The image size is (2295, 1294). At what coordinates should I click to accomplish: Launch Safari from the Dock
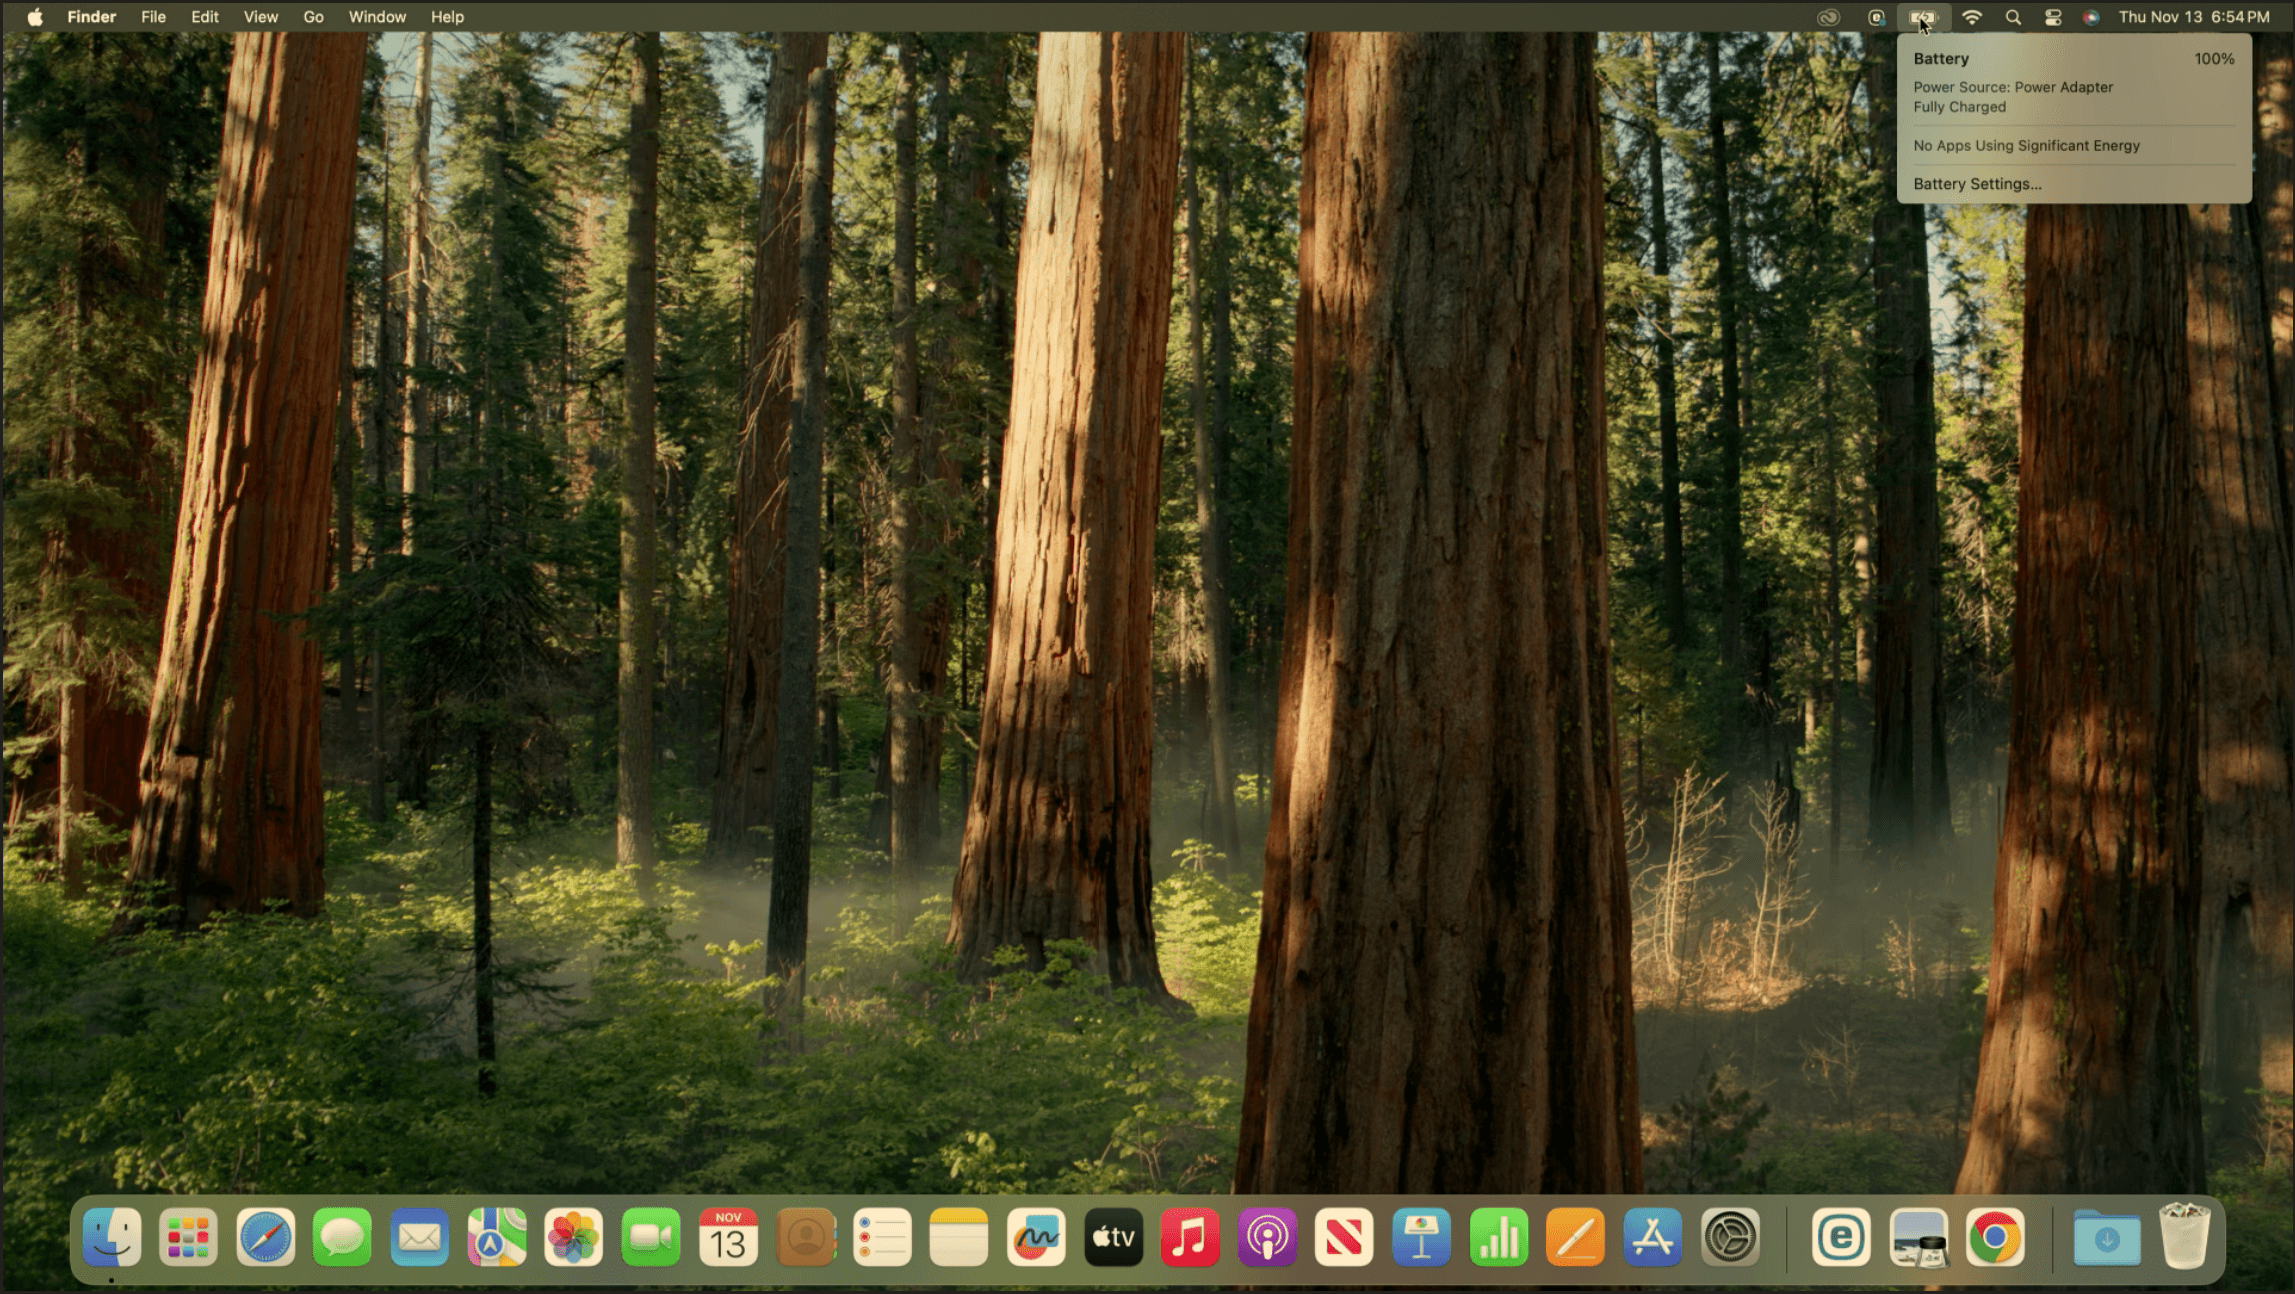[x=265, y=1238]
